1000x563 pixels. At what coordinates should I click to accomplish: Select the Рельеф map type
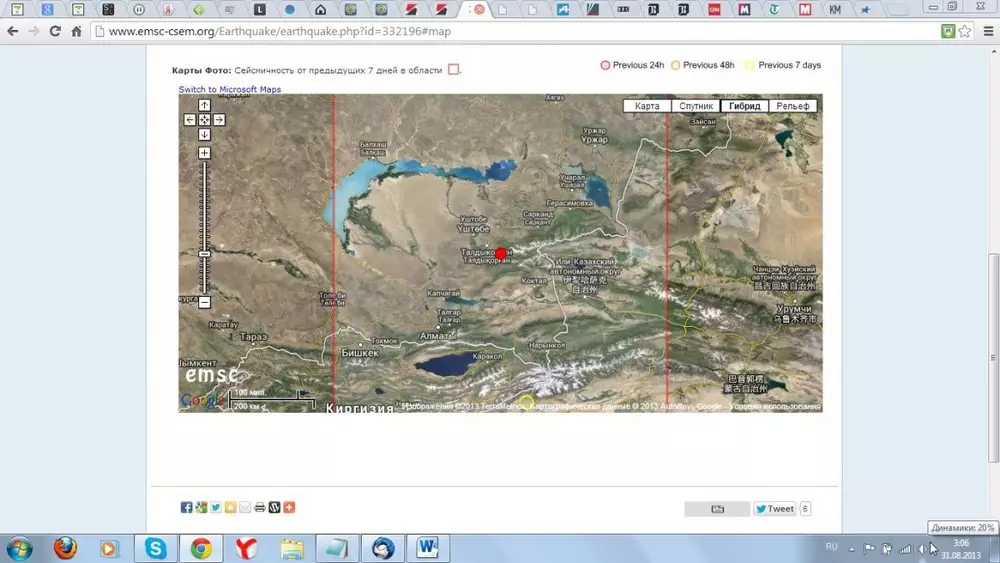pos(792,106)
